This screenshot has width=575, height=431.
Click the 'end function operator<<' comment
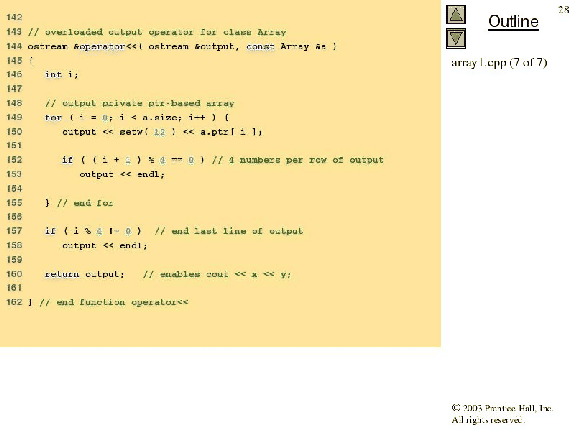click(114, 303)
